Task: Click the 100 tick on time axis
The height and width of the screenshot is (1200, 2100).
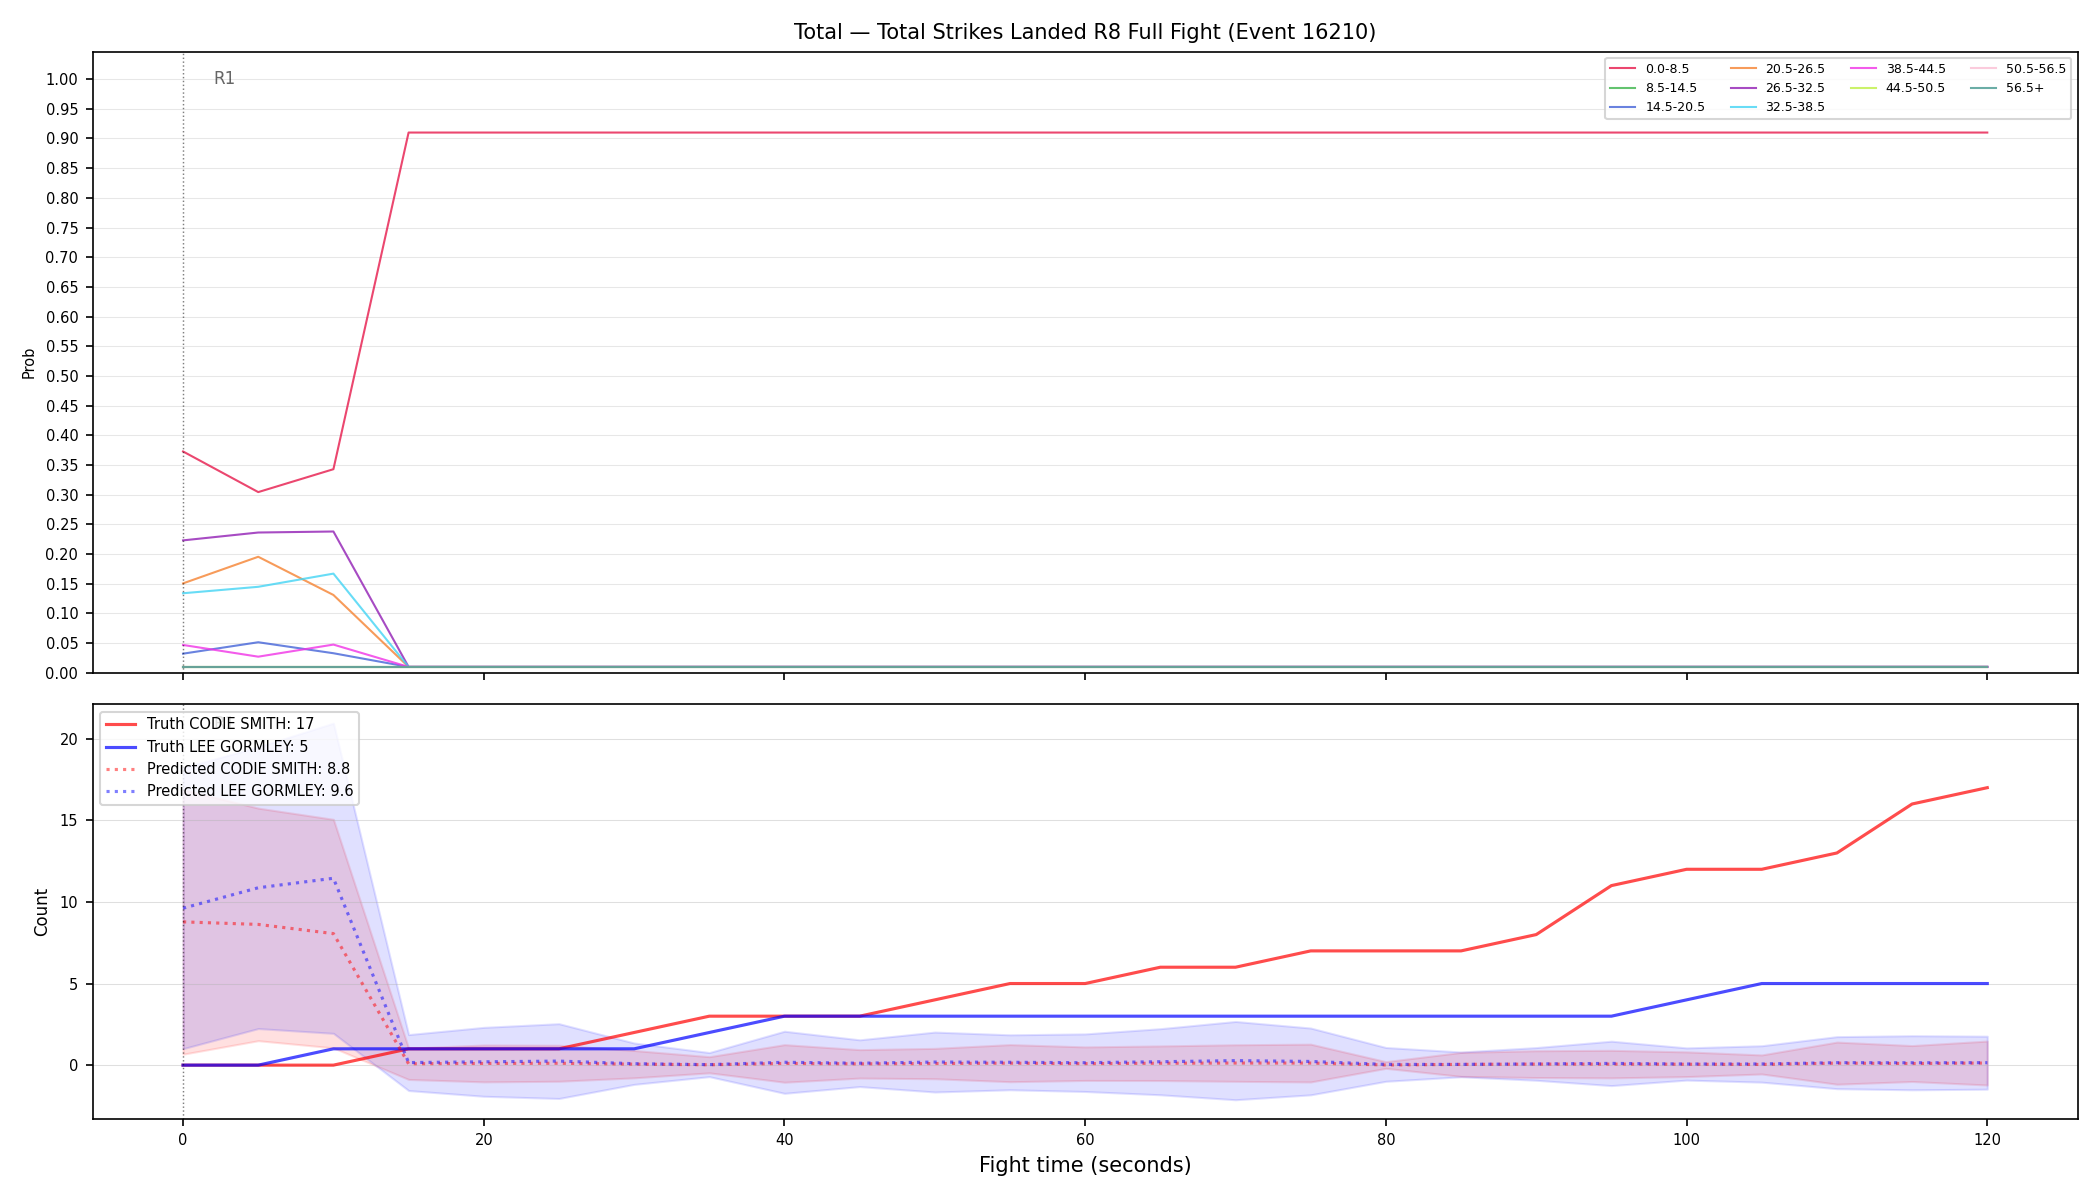Action: click(x=1686, y=1138)
